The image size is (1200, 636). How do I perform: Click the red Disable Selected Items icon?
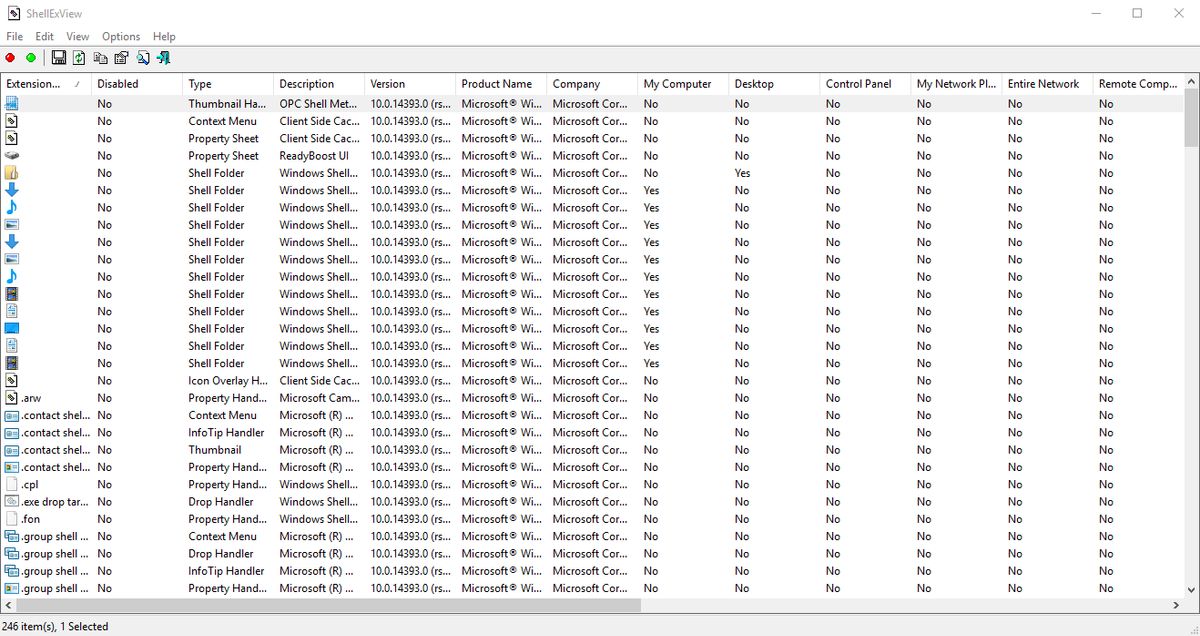[x=11, y=59]
